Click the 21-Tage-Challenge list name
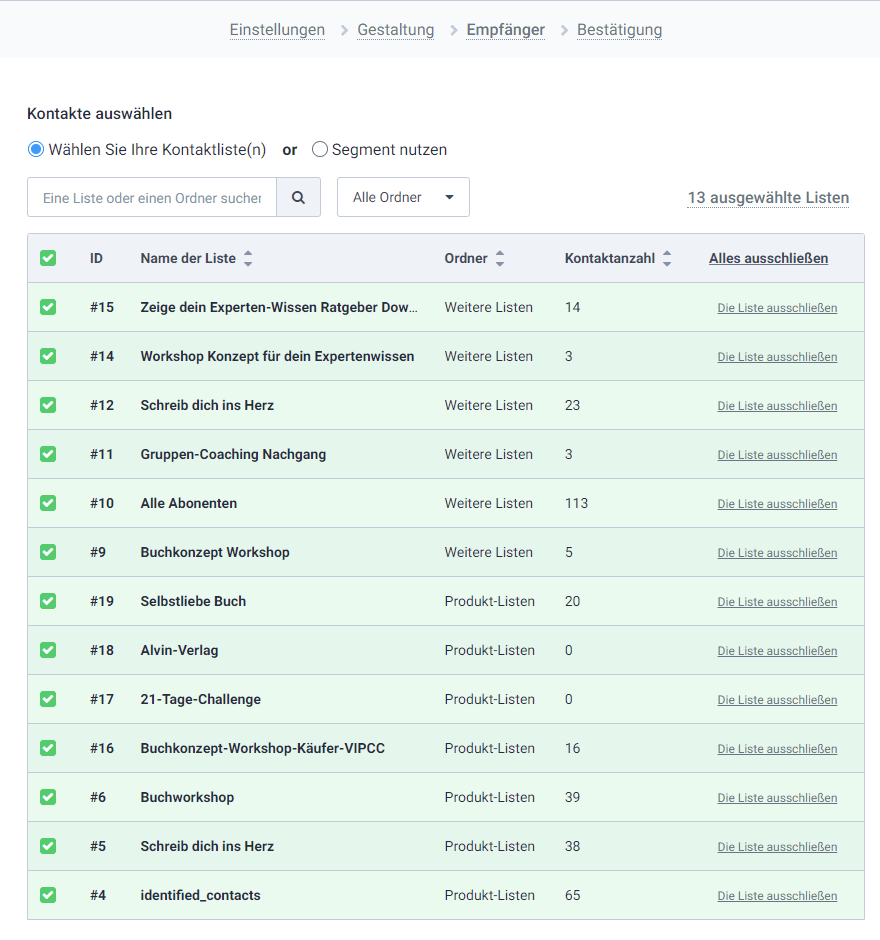Image resolution: width=880 pixels, height=940 pixels. point(200,699)
